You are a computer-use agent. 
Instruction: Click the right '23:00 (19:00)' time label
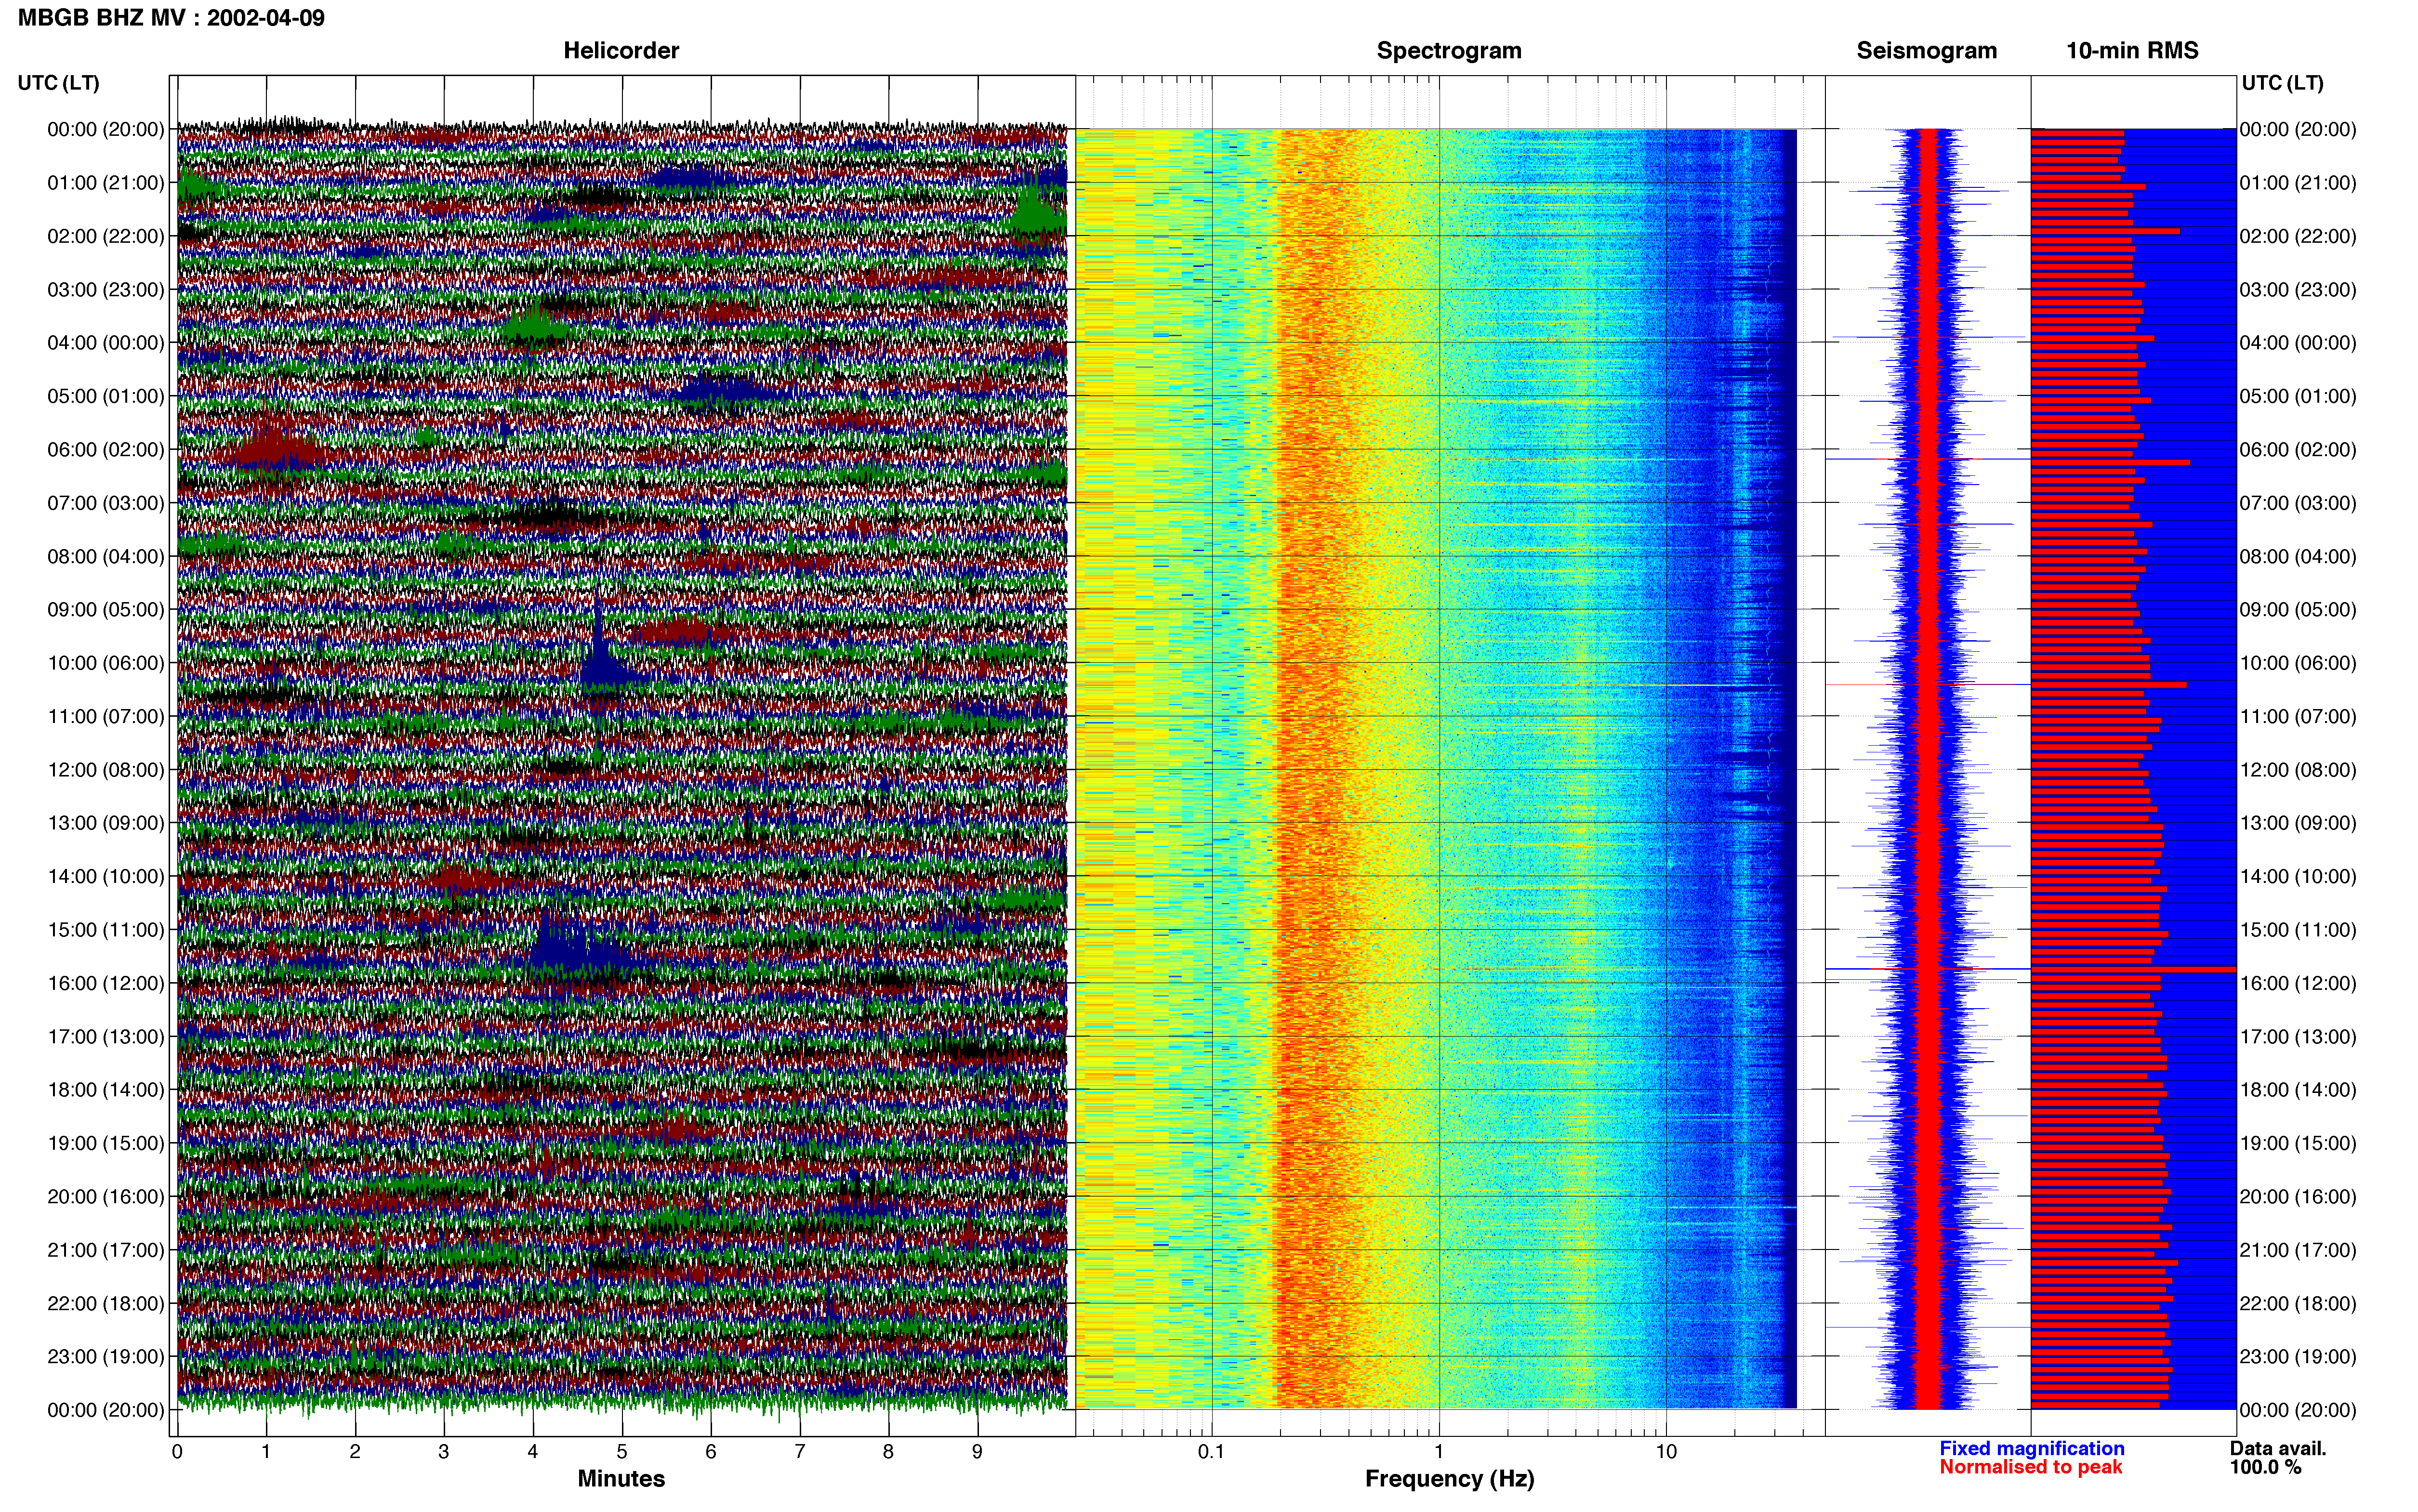click(2298, 1357)
